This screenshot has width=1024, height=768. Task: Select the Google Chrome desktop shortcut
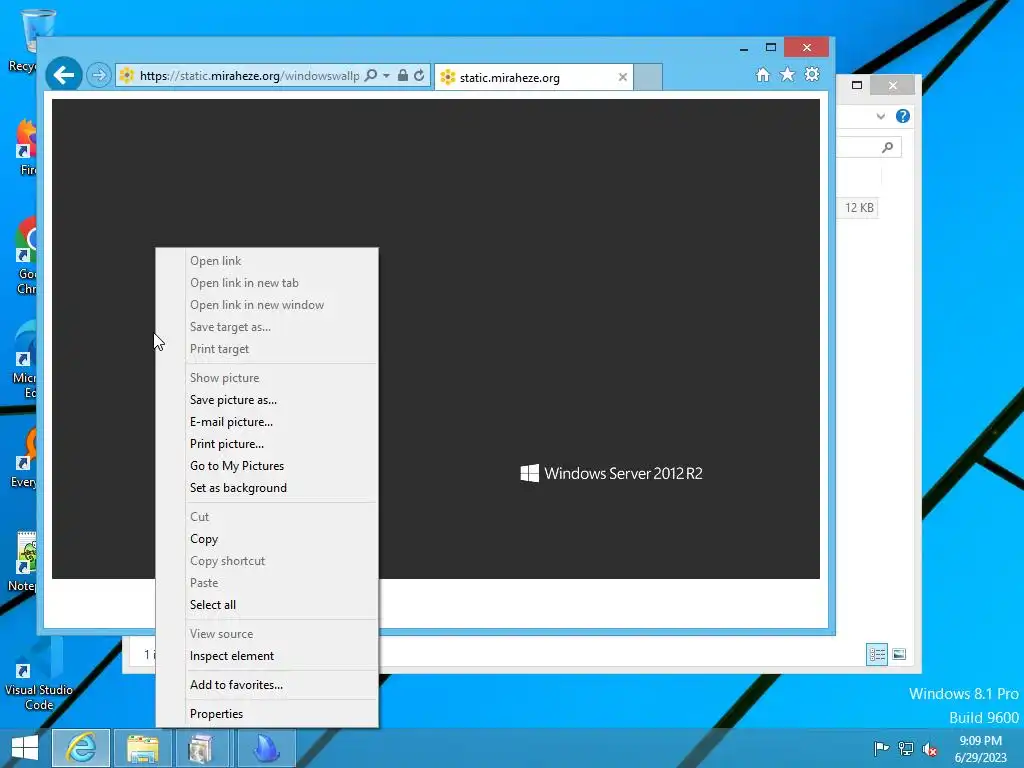coord(26,256)
